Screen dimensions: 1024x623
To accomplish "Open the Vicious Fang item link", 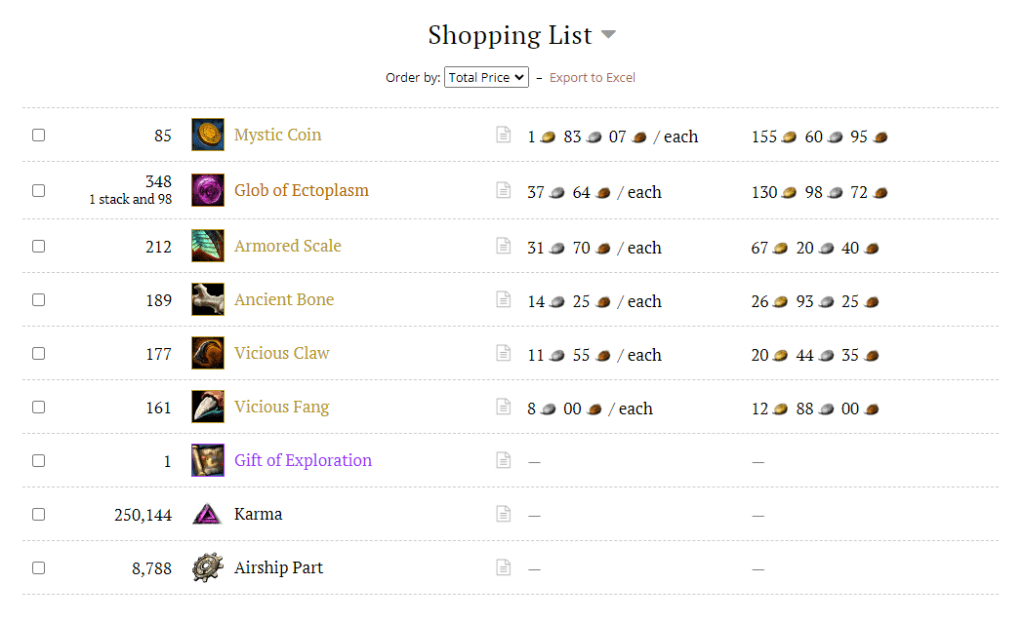I will click(x=281, y=407).
